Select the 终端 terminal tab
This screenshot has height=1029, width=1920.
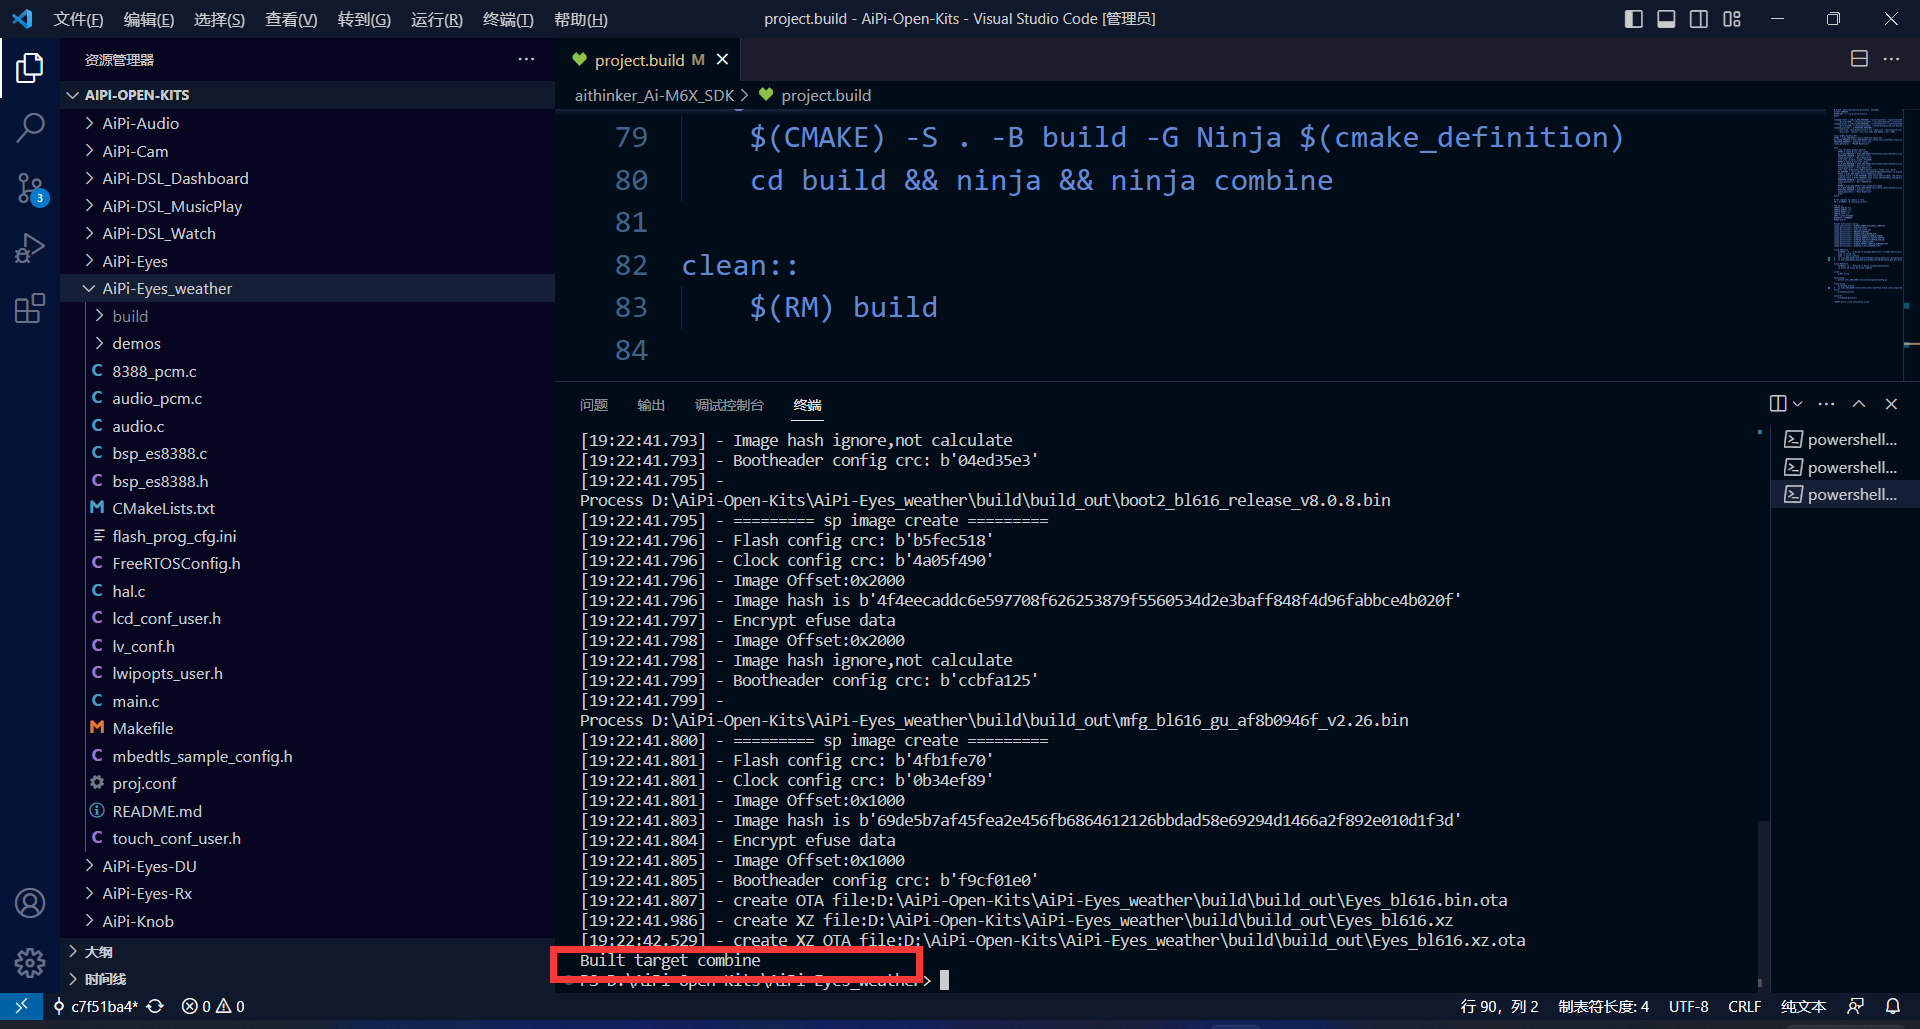[x=807, y=405]
